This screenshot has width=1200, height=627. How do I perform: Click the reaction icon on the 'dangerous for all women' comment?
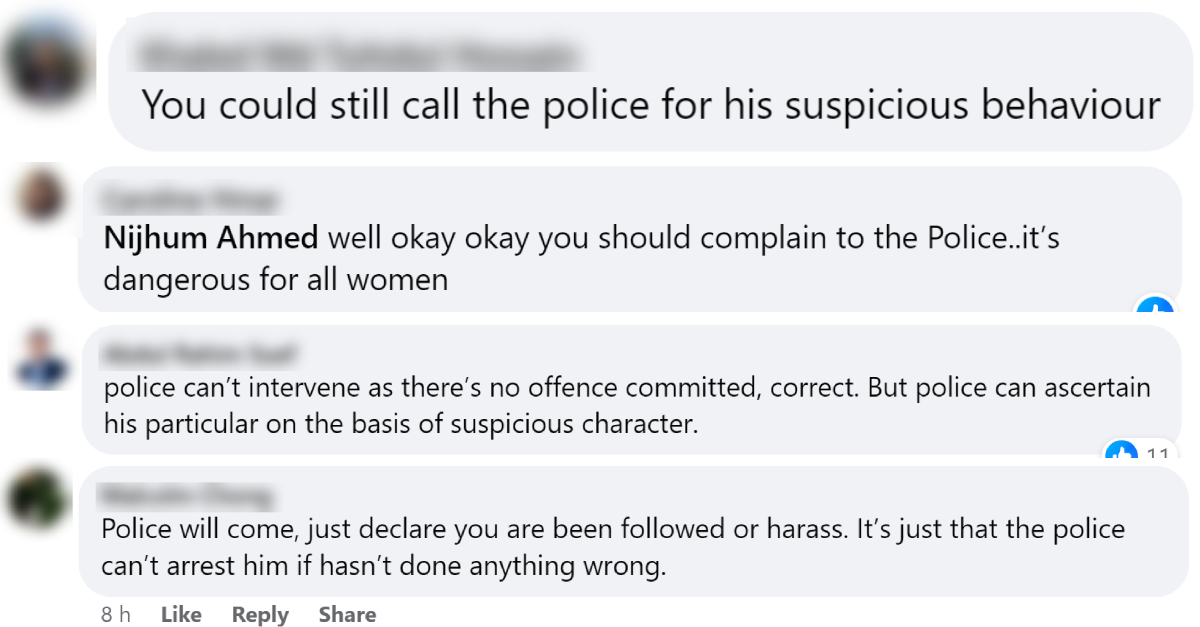(x=1154, y=308)
